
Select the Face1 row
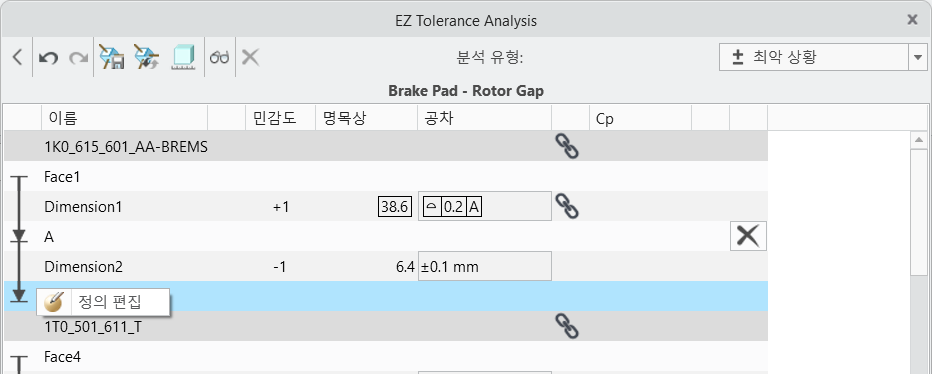(386, 176)
